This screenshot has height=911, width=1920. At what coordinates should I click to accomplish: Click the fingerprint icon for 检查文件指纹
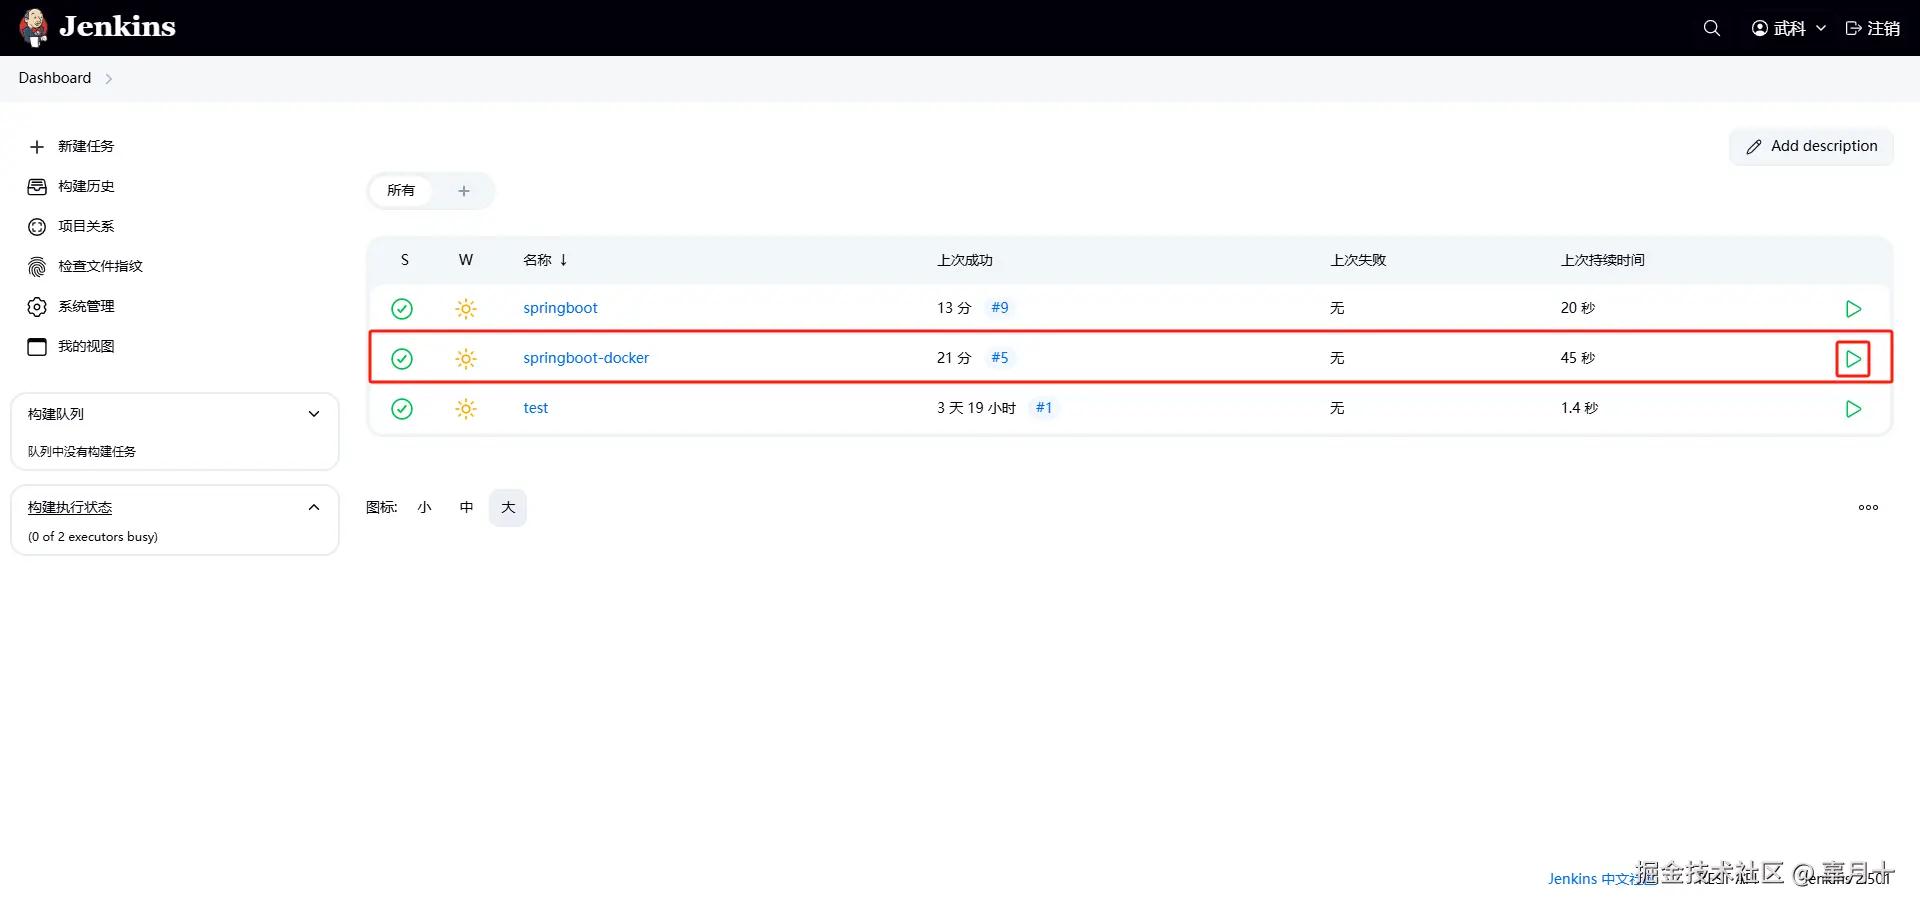pos(37,267)
